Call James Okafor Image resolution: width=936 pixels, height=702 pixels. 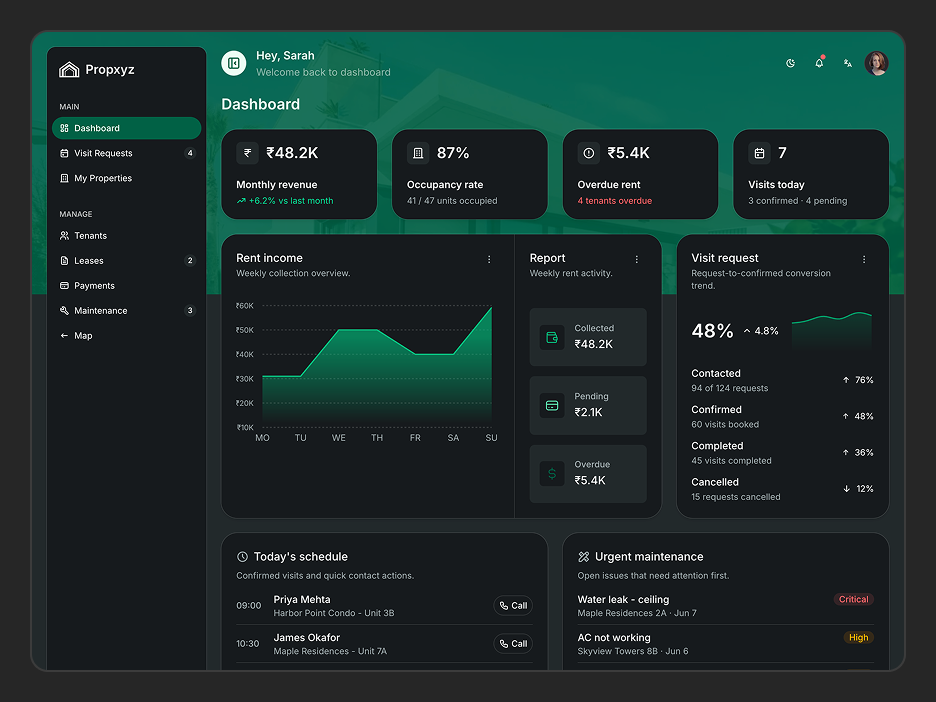pos(513,644)
